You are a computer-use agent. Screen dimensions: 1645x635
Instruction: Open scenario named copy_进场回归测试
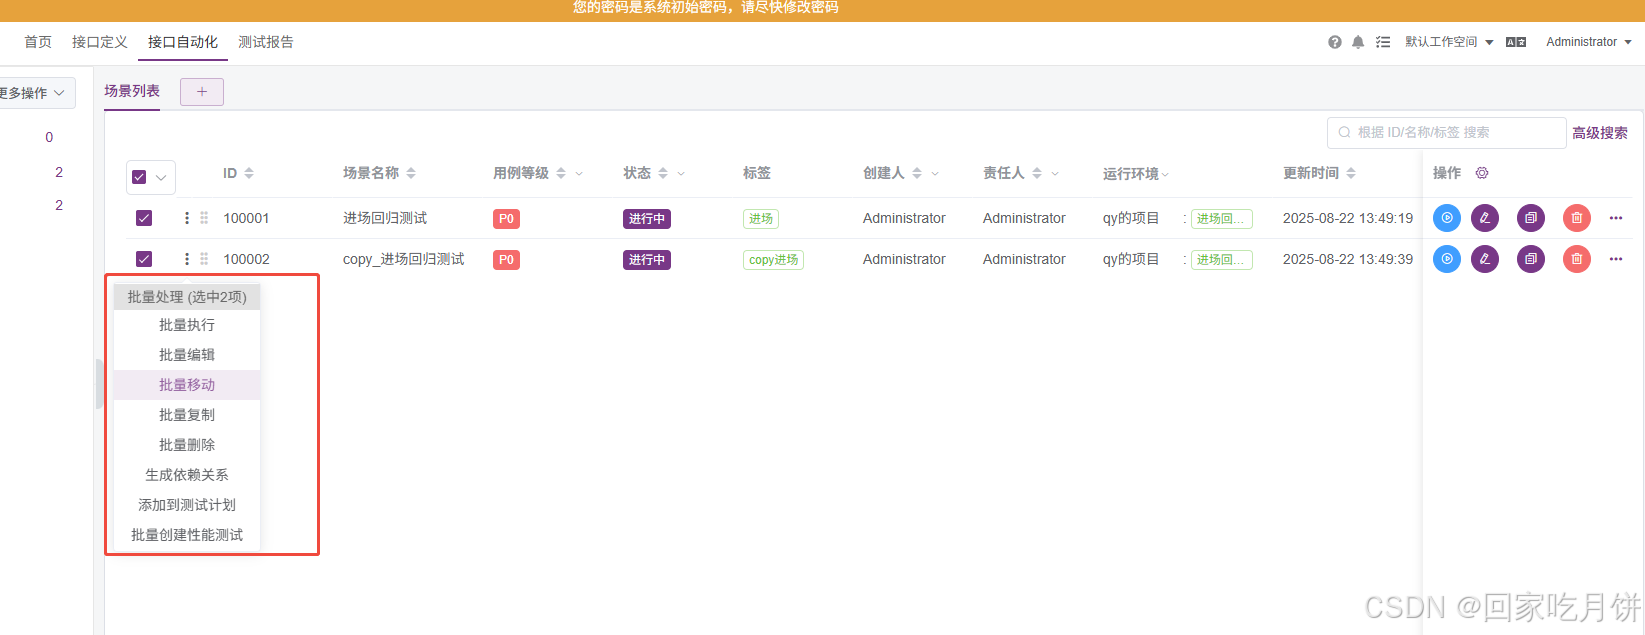click(x=403, y=259)
